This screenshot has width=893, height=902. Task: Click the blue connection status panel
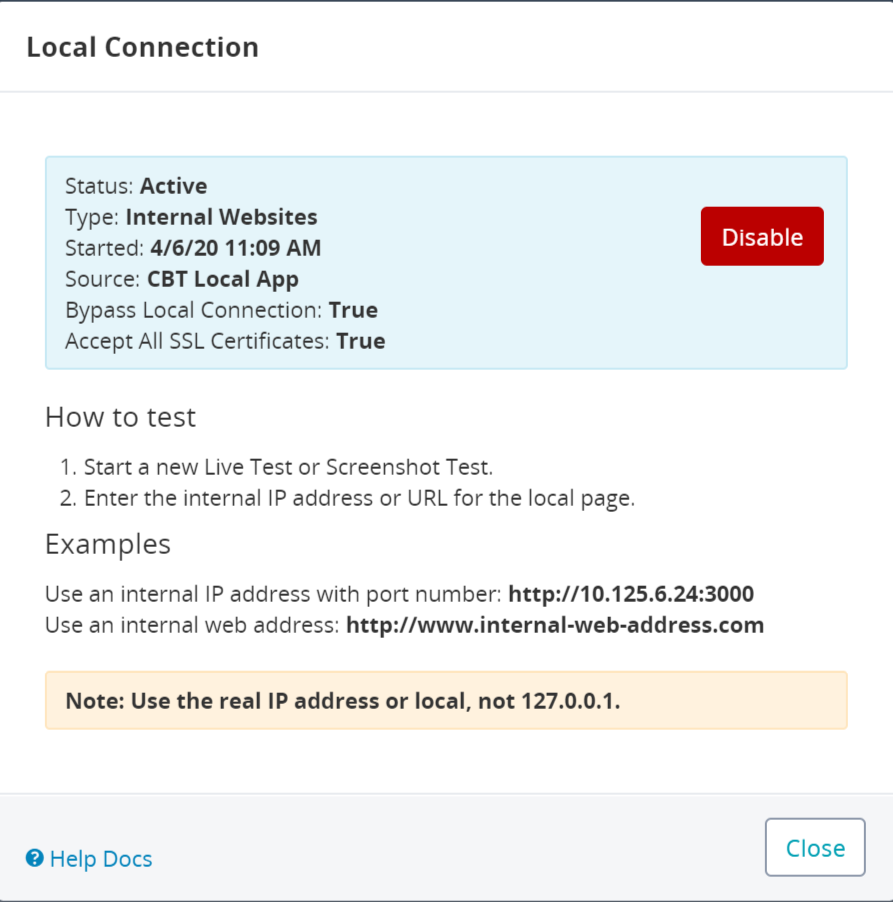click(x=446, y=263)
